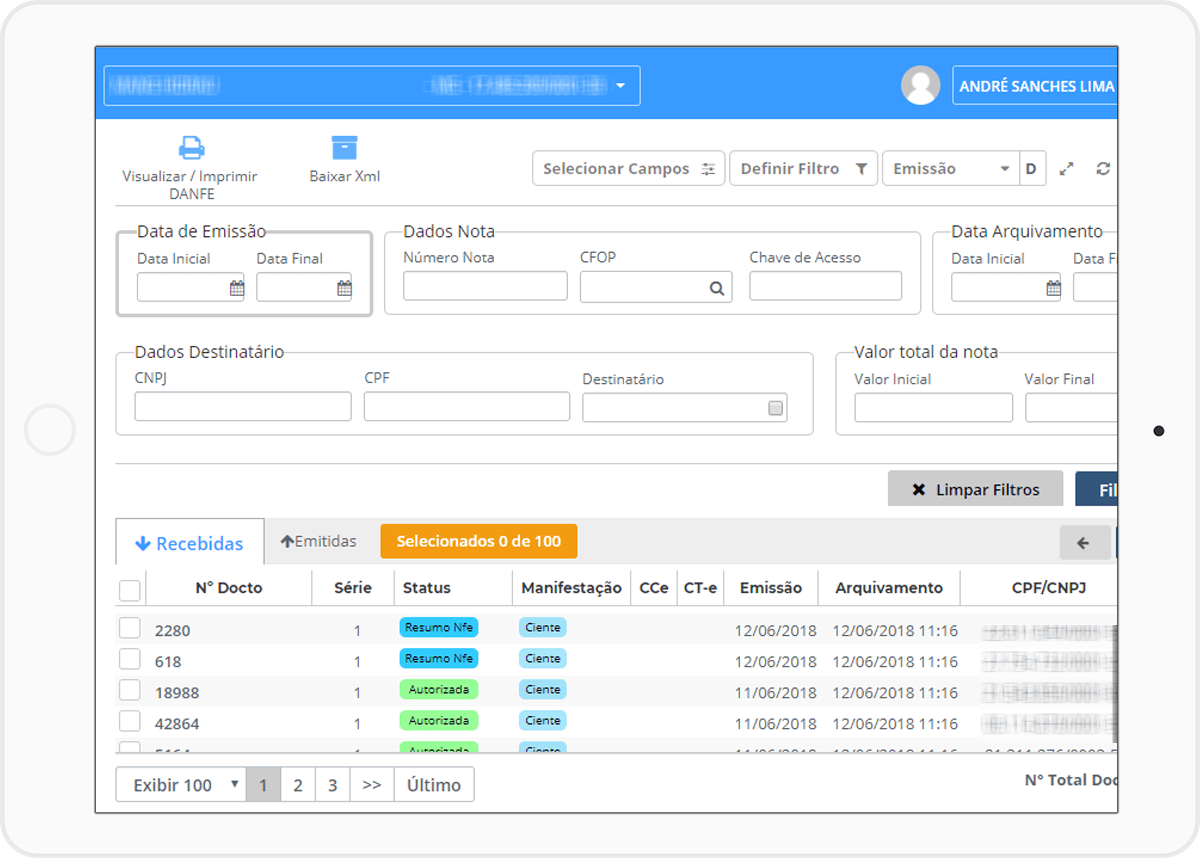This screenshot has height=858, width=1200.
Task: Switch to the Emitidas tab
Action: click(319, 542)
